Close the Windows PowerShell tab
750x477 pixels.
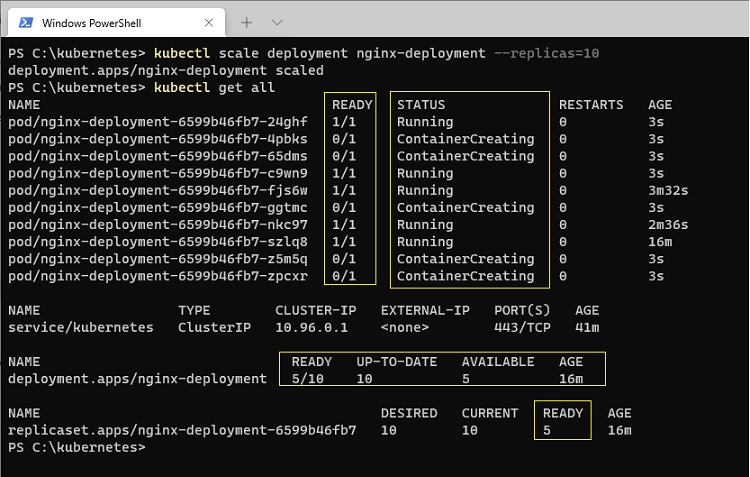click(209, 22)
